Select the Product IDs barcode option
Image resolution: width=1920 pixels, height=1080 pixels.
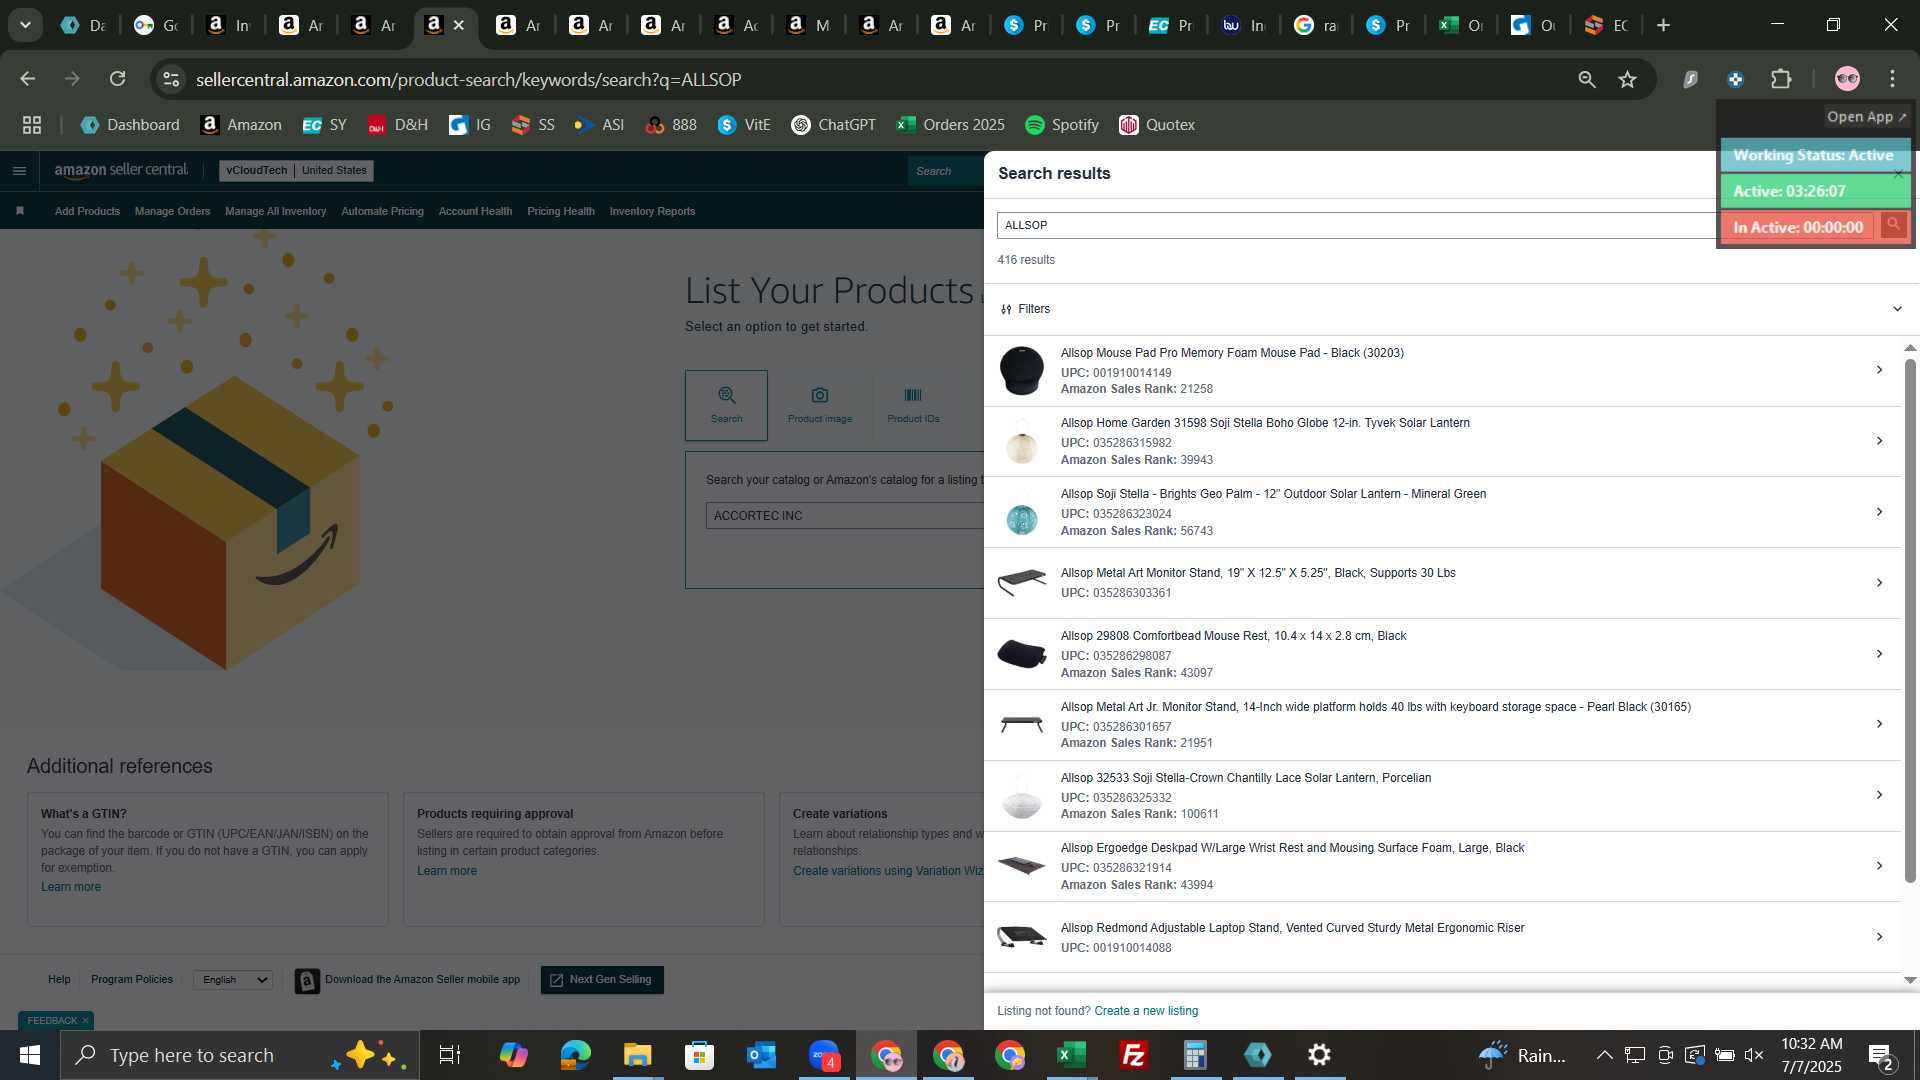click(913, 405)
